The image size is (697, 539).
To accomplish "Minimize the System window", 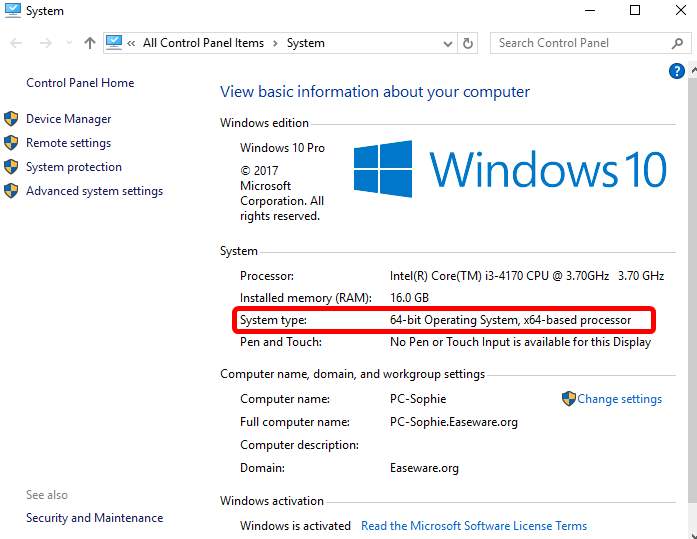I will coord(590,10).
